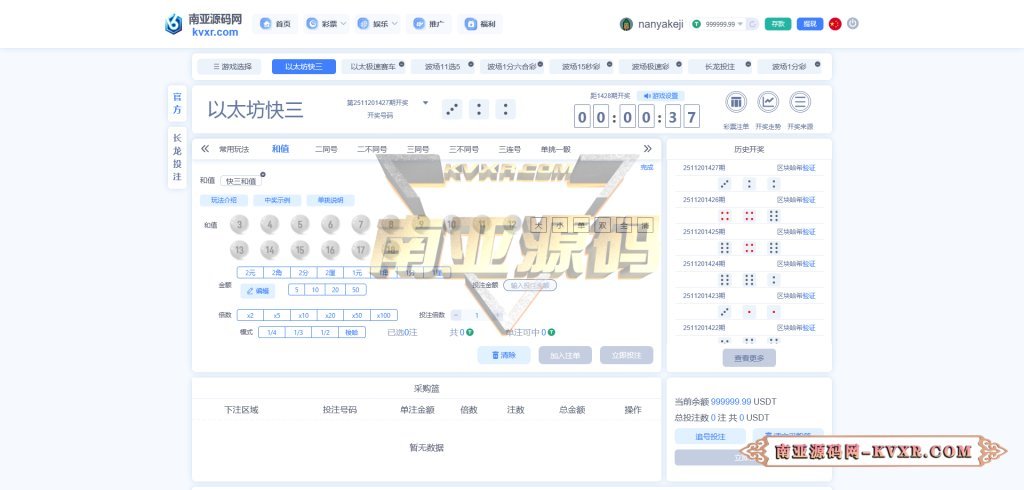
Task: Click the power logout icon
Action: [852, 24]
